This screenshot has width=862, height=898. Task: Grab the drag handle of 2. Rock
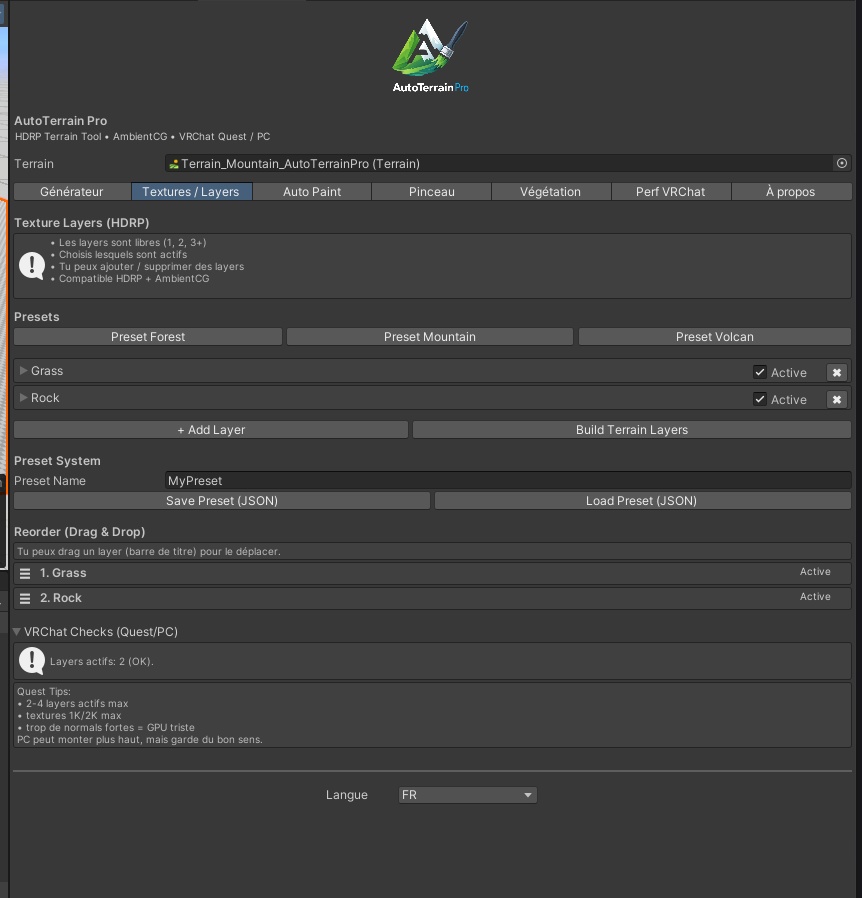pos(25,598)
